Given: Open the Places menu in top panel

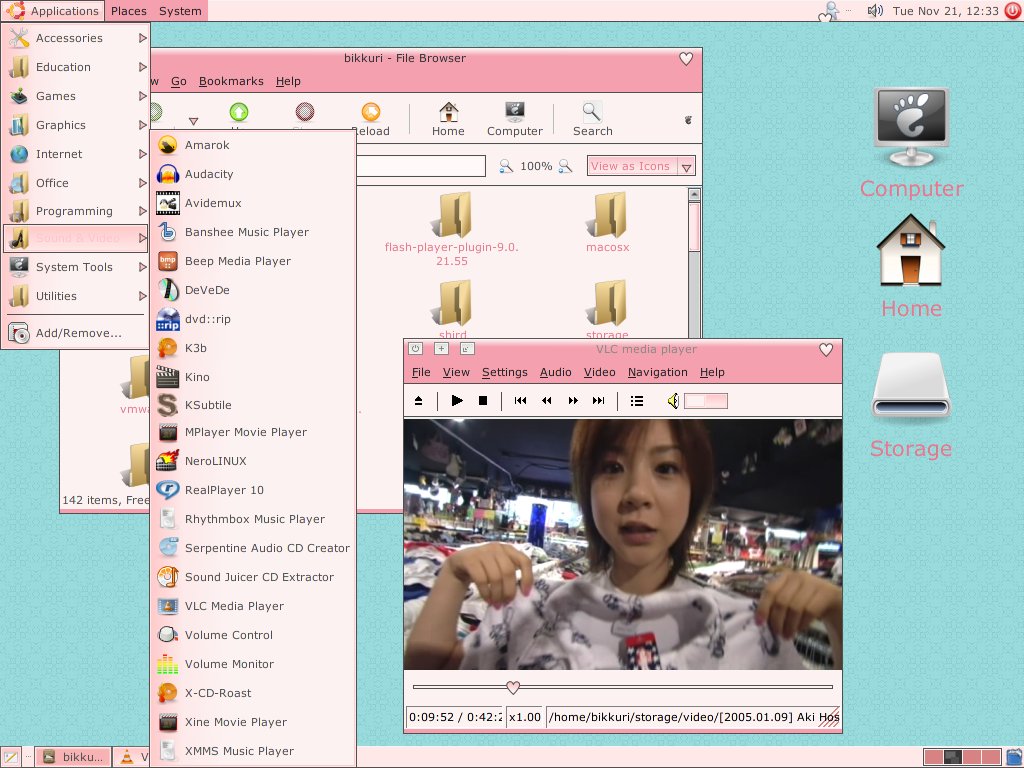Looking at the screenshot, I should 129,11.
